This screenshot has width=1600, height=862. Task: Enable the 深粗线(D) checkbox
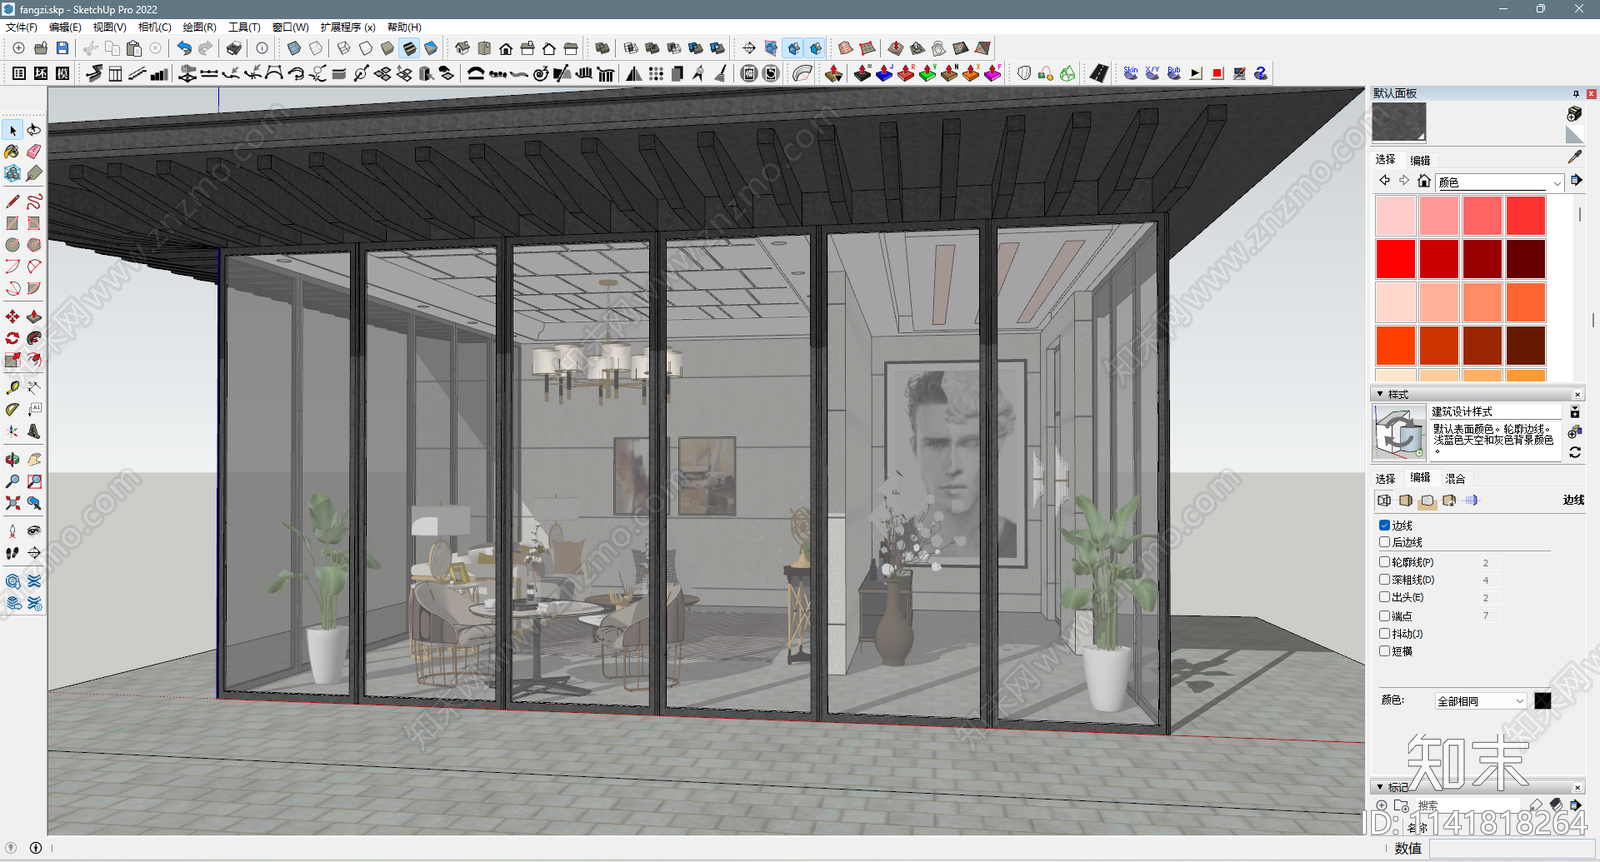(1385, 579)
